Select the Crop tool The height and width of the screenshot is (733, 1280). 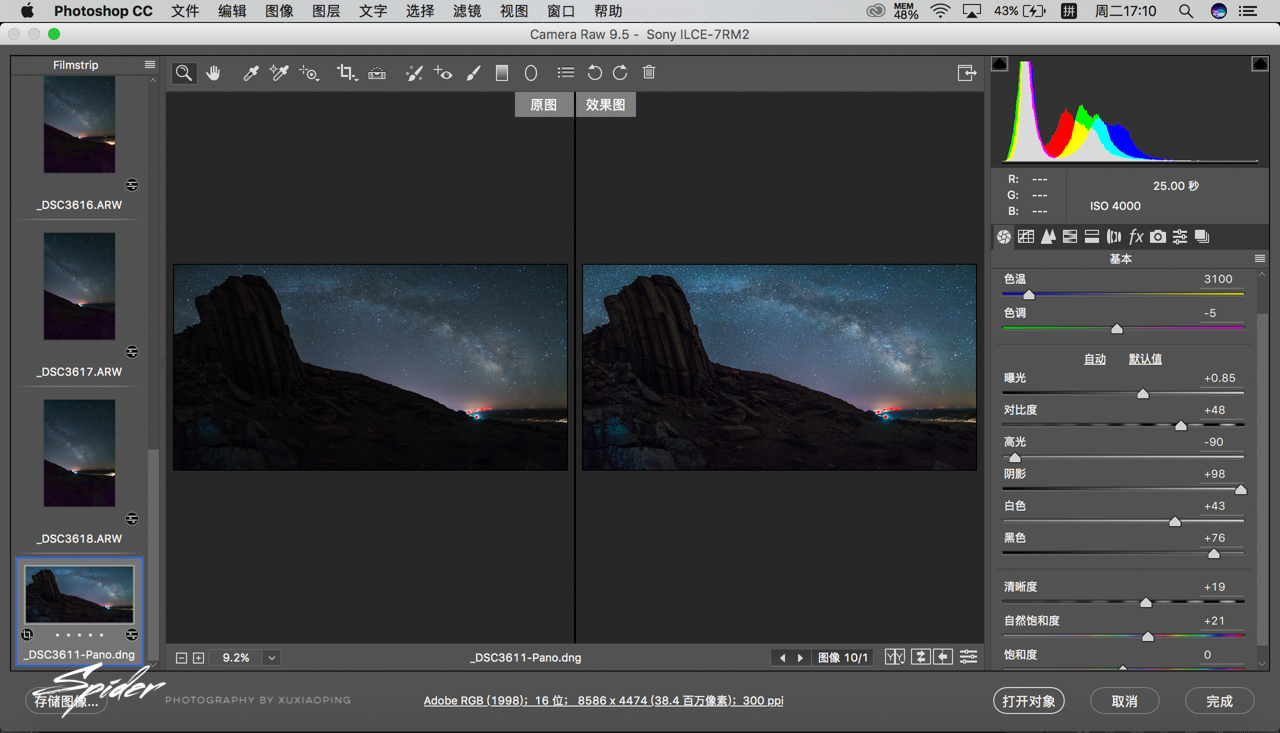(347, 73)
